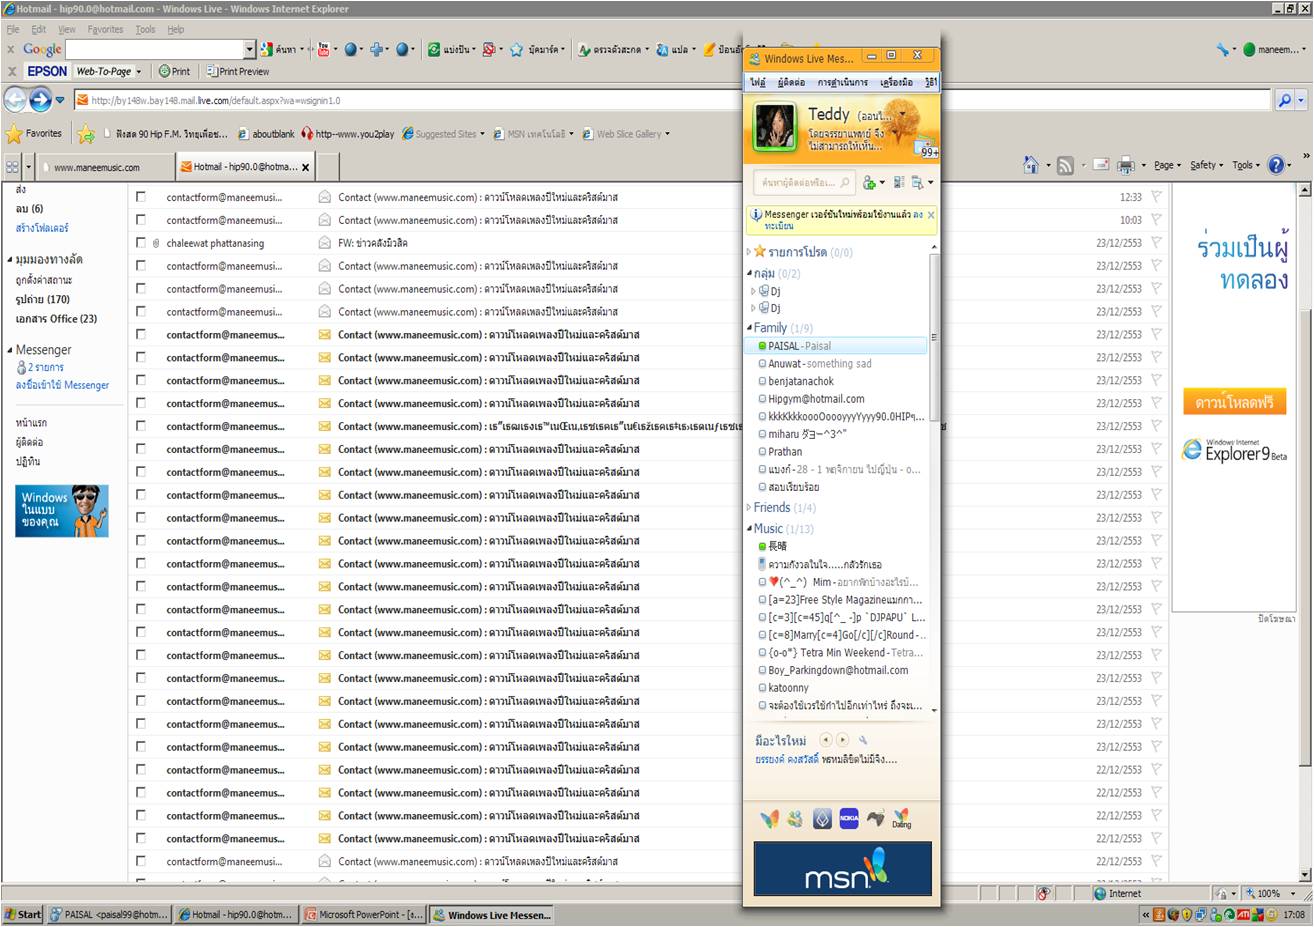Click the IE search magnifier button
Image resolution: width=1314 pixels, height=927 pixels.
point(1285,100)
